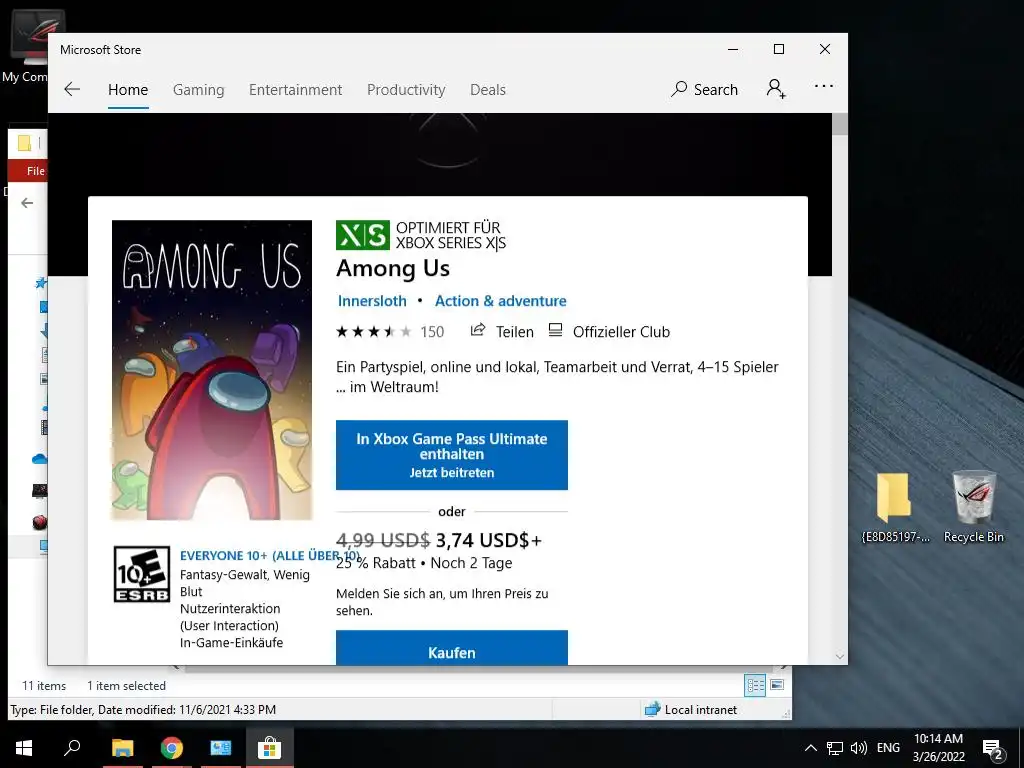Open the sign-in account icon

pyautogui.click(x=776, y=89)
